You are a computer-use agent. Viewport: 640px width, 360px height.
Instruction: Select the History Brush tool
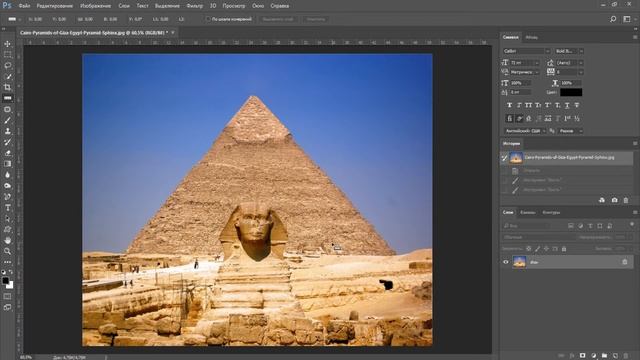(7, 142)
